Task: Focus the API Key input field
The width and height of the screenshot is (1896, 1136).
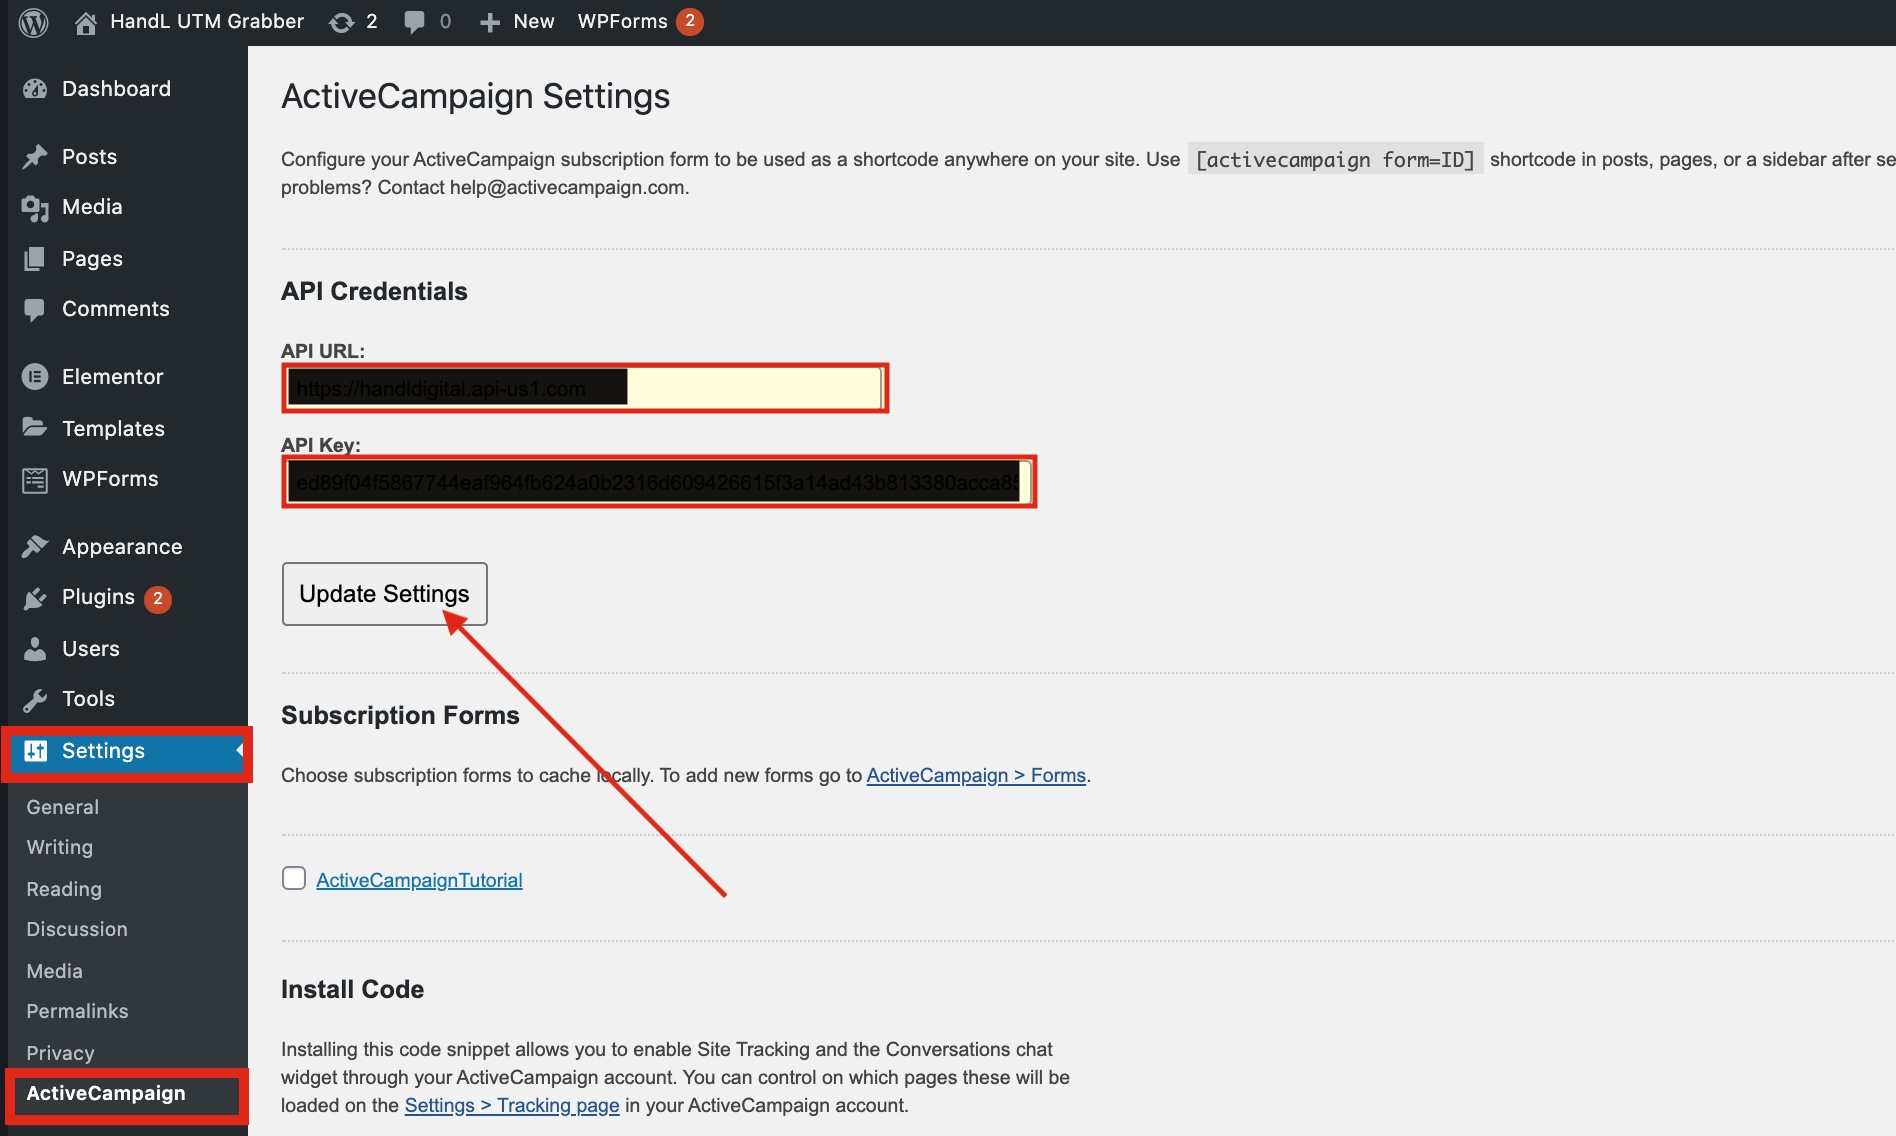Action: [658, 482]
